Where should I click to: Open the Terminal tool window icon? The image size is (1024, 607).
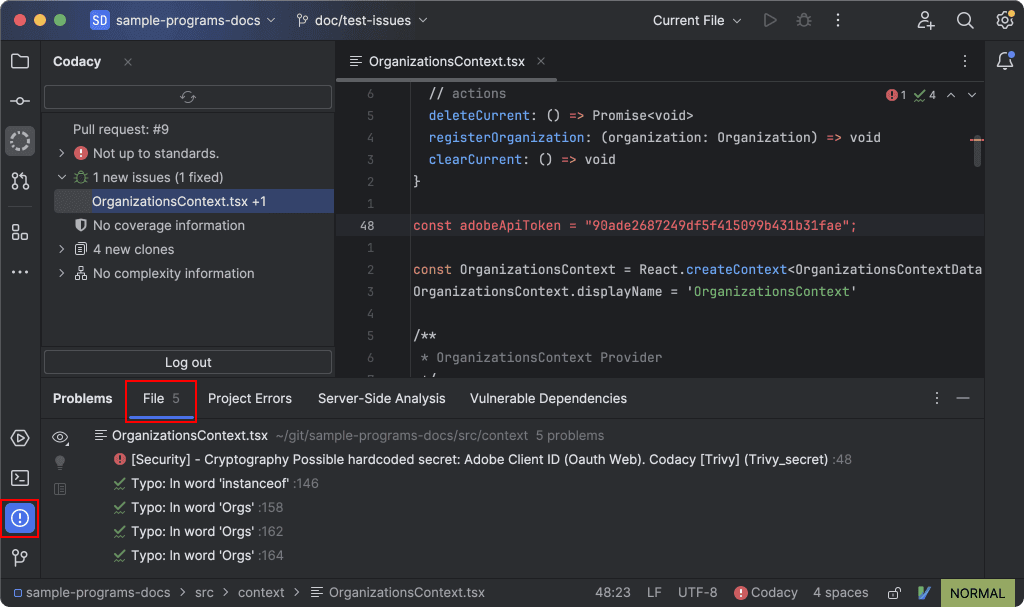[x=20, y=476]
